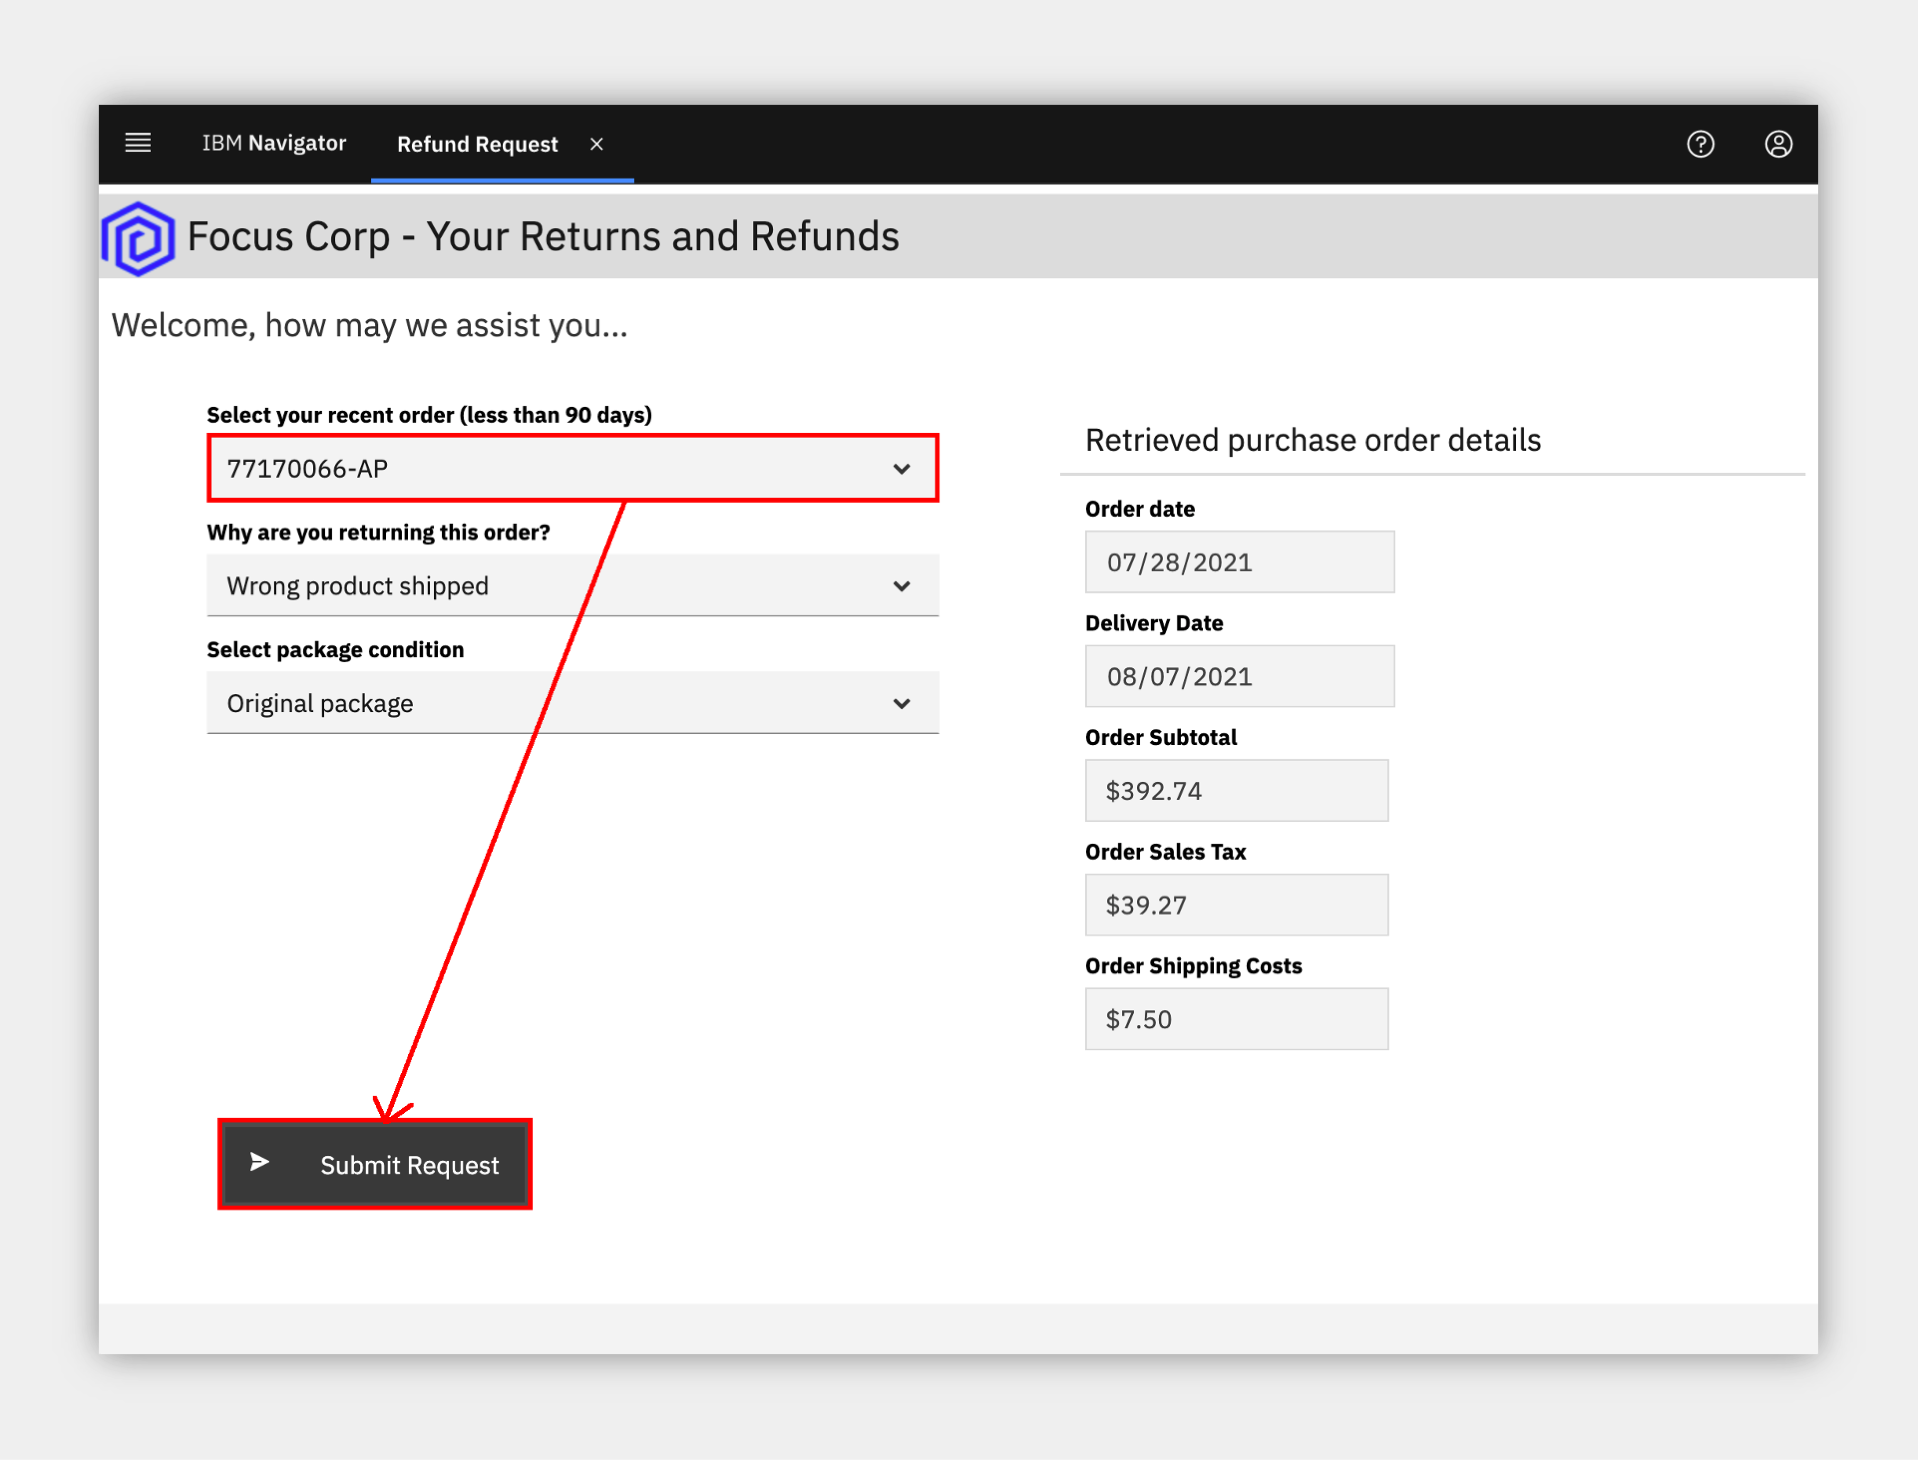1918x1460 pixels.
Task: Click the 'Order Subtotal' label
Action: point(1161,737)
